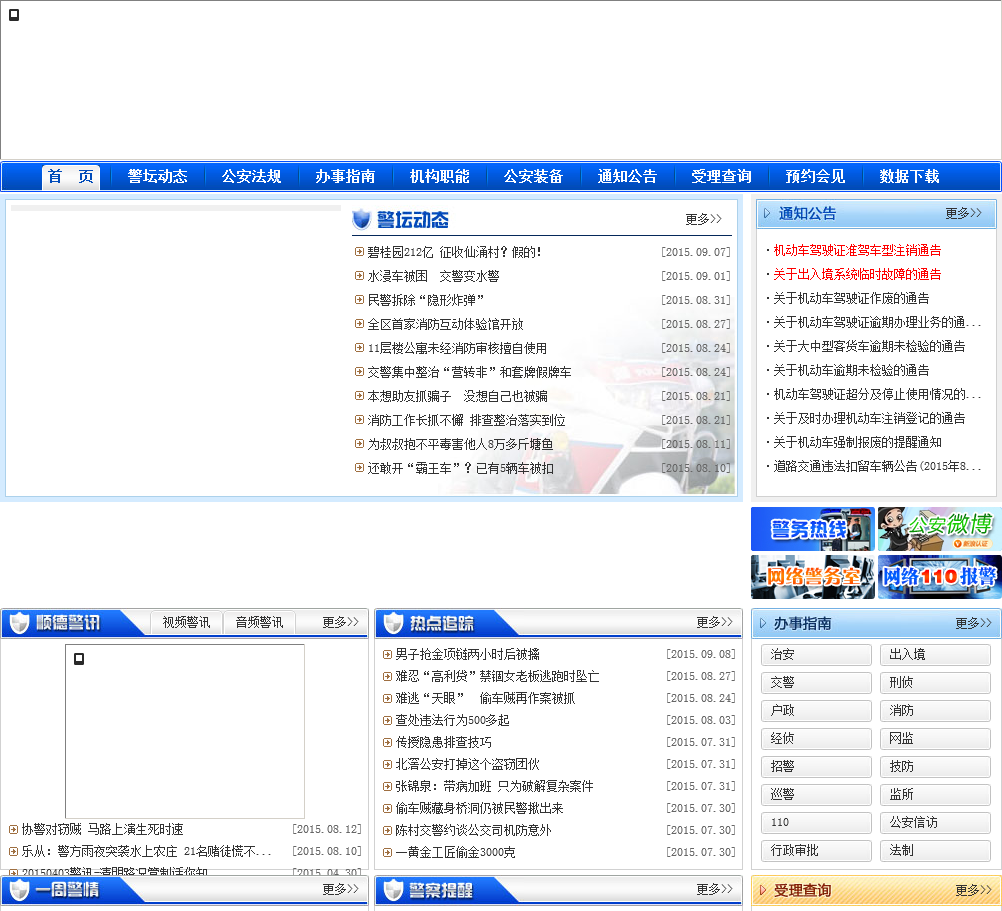1002x911 pixels.
Task: Open article 协警对窃贼 马路上演生死时速
Action: [x=102, y=829]
